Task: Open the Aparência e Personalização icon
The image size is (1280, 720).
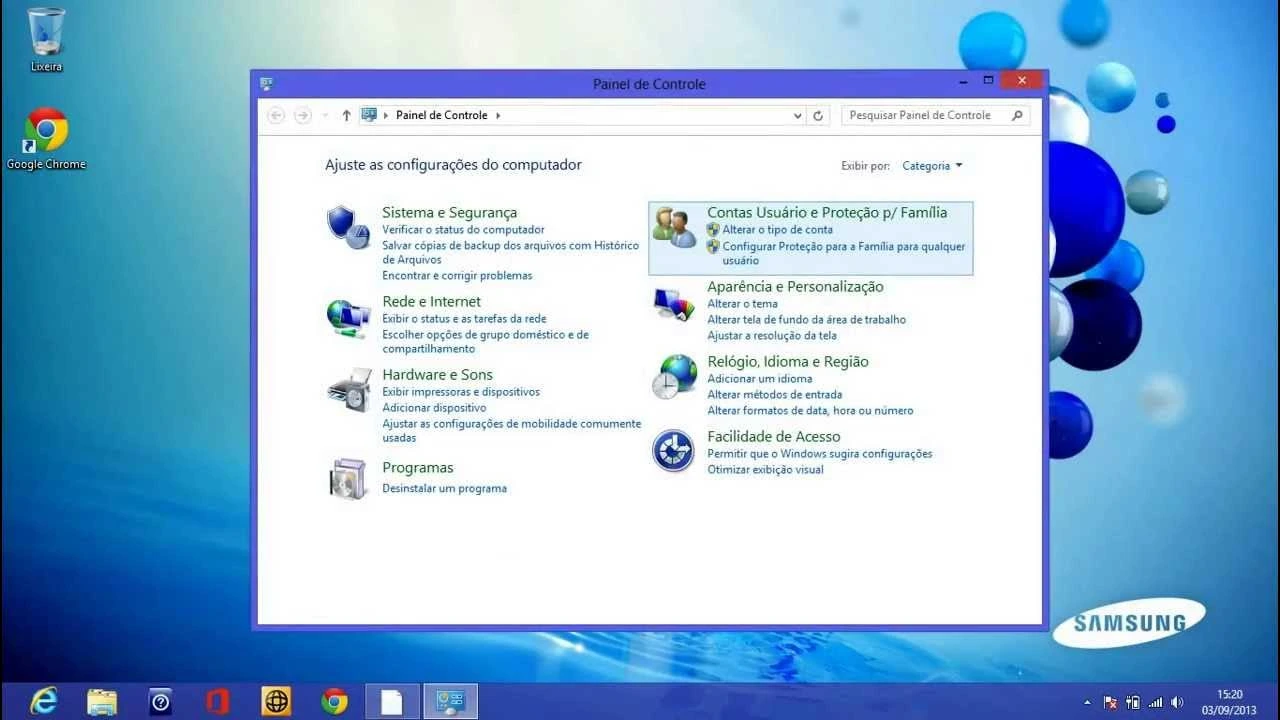Action: [674, 303]
